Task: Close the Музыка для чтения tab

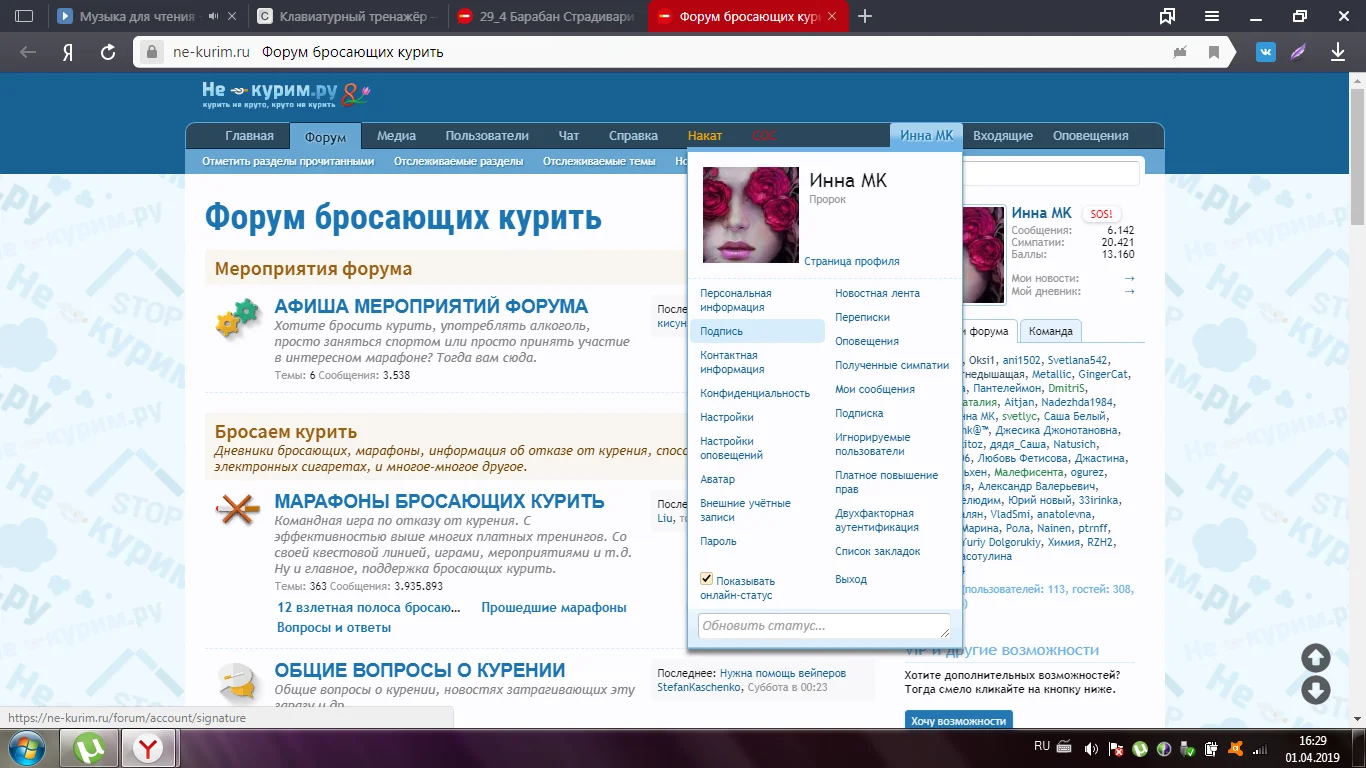Action: tap(233, 16)
